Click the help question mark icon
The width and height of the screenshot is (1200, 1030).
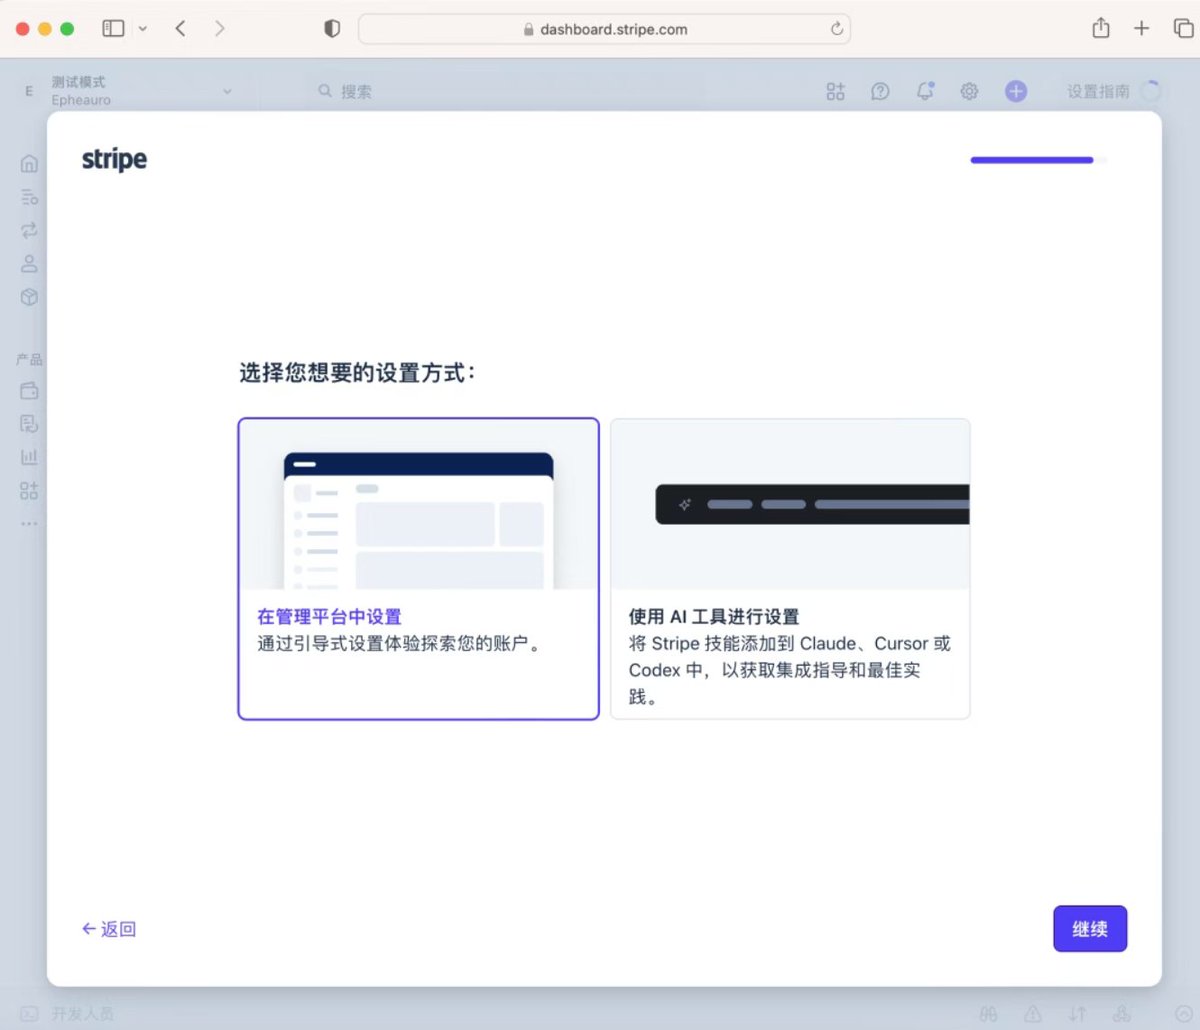pyautogui.click(x=880, y=91)
